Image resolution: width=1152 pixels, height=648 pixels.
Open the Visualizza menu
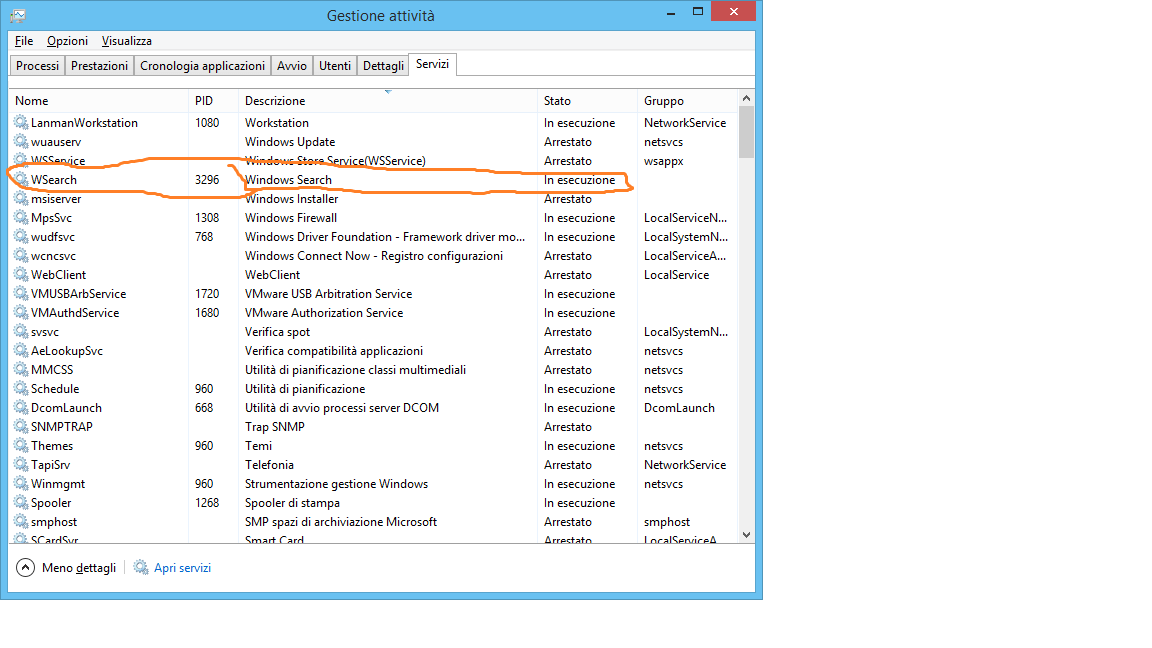[126, 41]
